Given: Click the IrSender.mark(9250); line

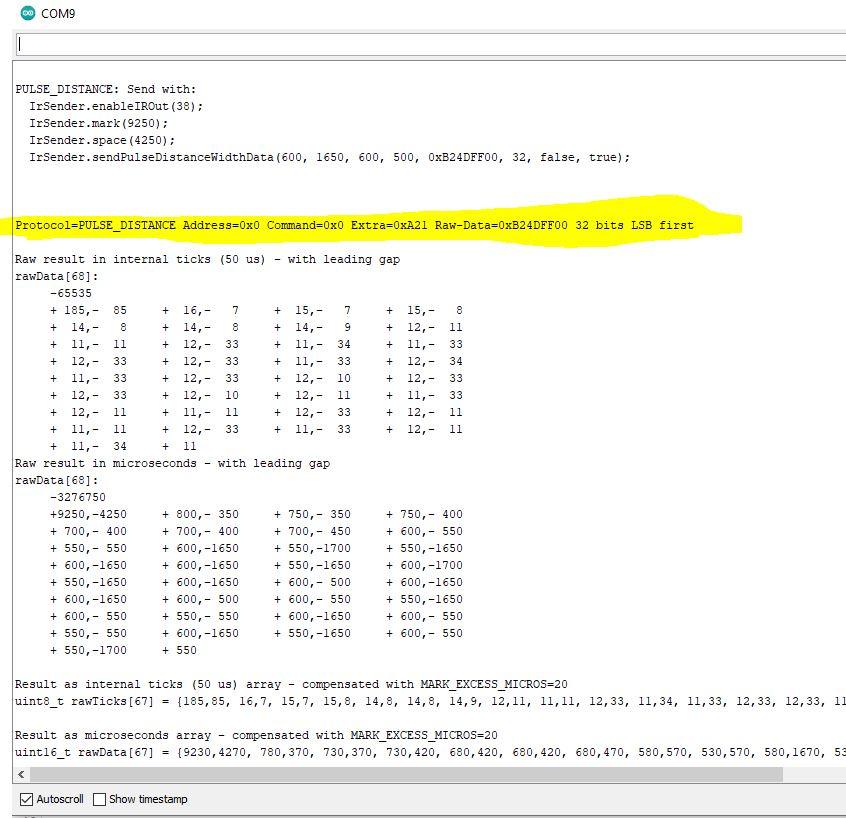Looking at the screenshot, I should point(99,123).
